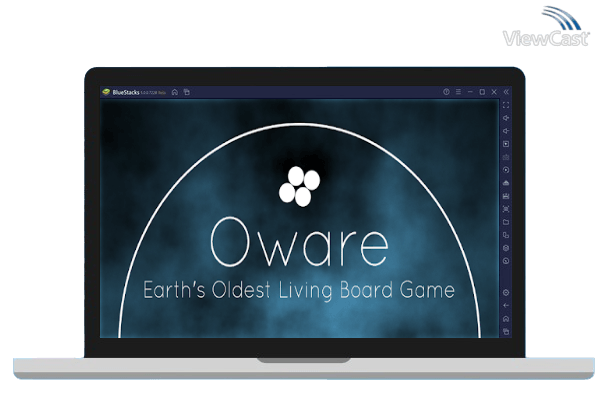Viewport: 602px width, 414px height.
Task: Click the BlueStacks logo in the title bar
Action: (106, 92)
